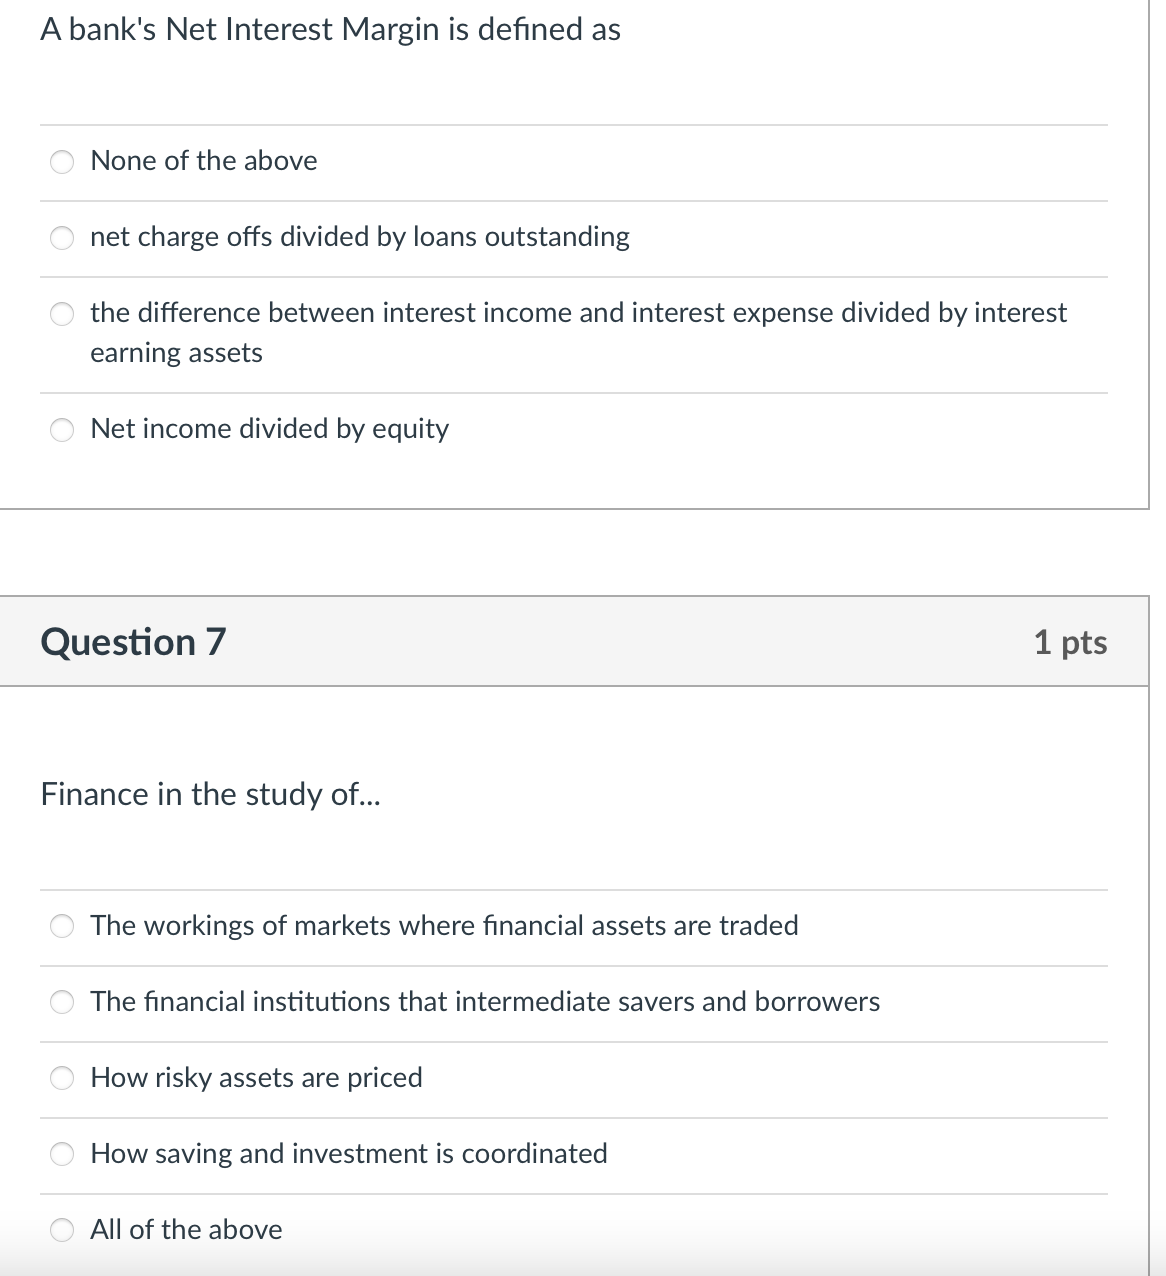Click "All of the above" answer text
Screen dimensions: 1166x1276
186,1230
